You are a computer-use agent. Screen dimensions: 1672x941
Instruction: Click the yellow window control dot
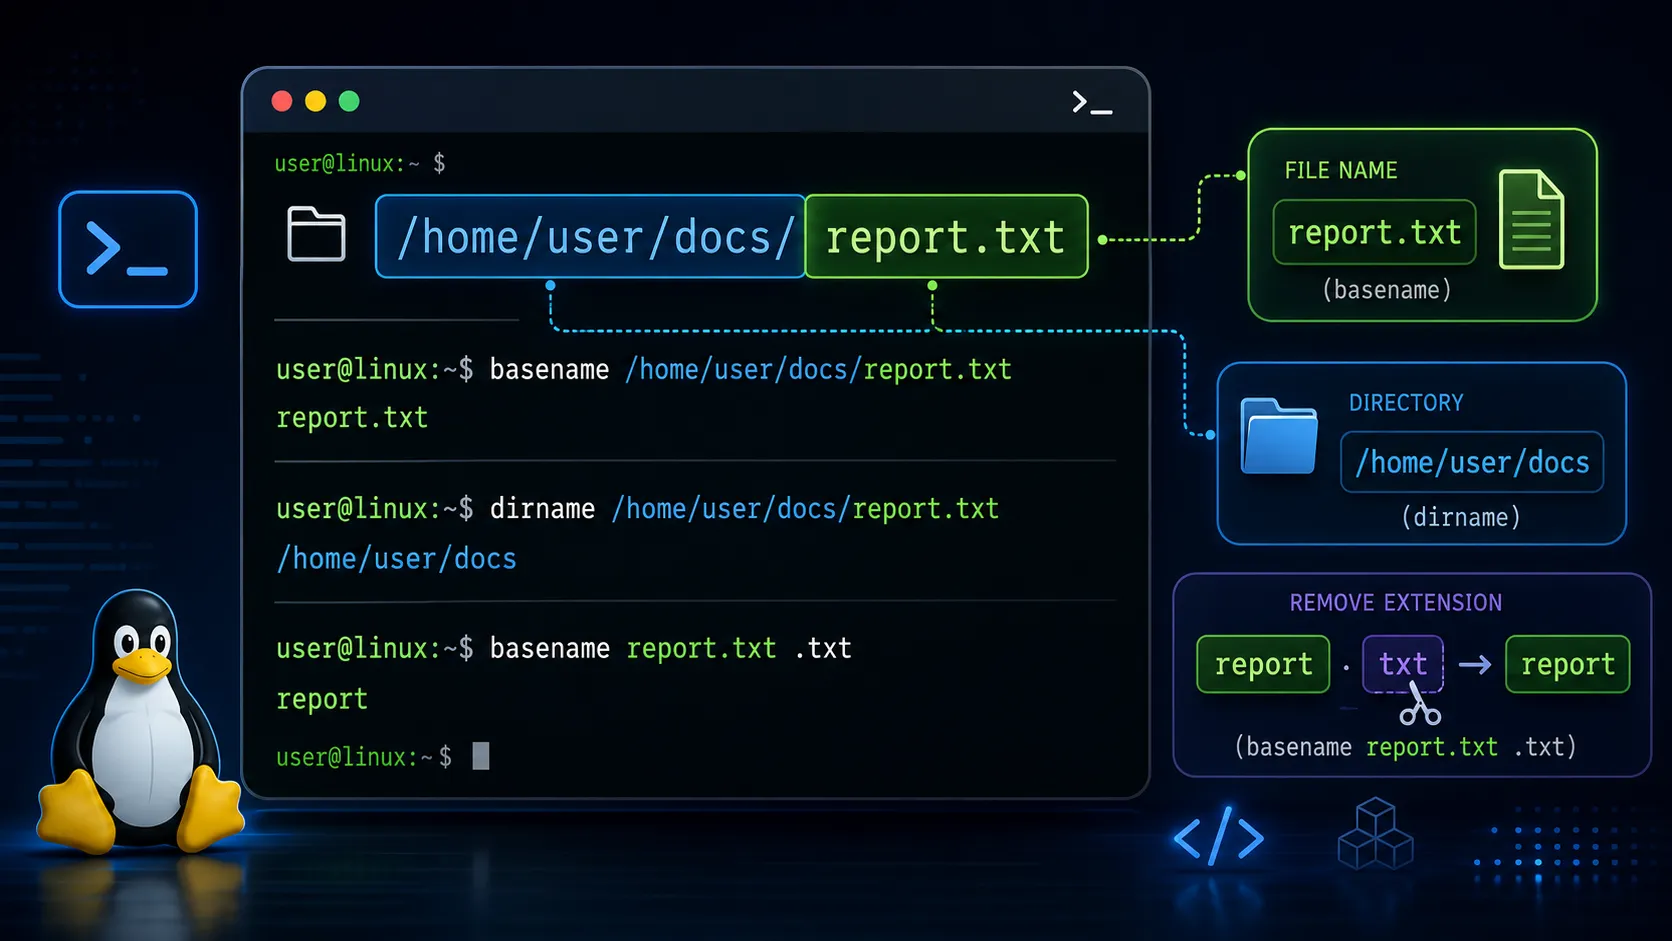click(x=315, y=101)
